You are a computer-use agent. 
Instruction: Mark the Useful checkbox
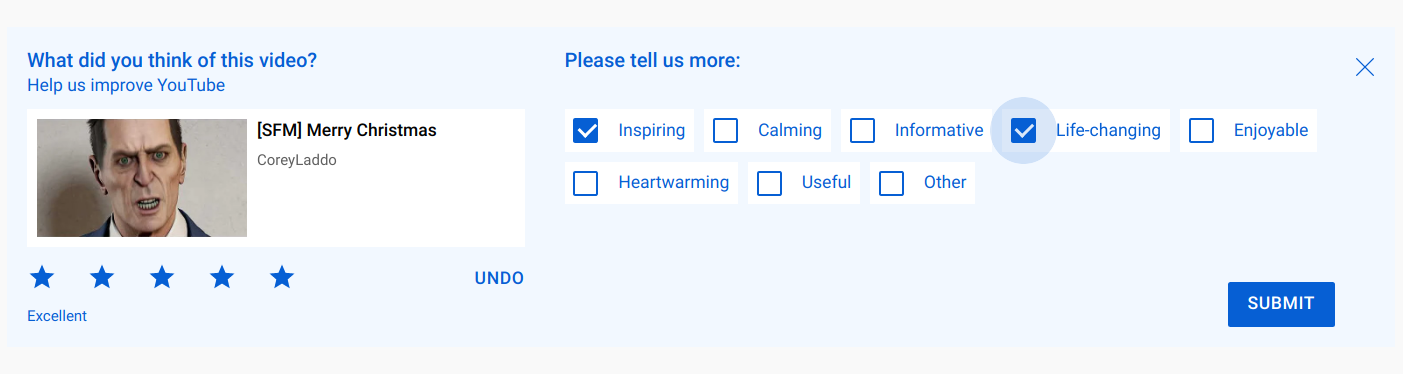[x=769, y=183]
